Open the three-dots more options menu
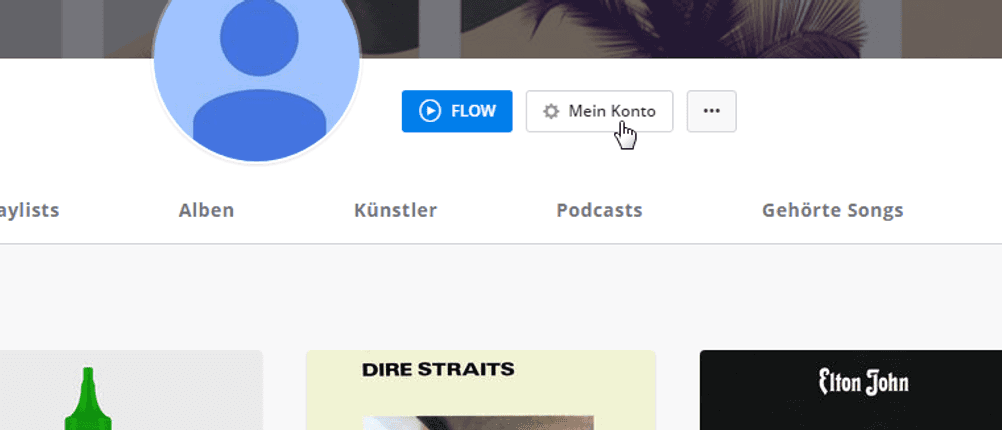 coord(711,111)
